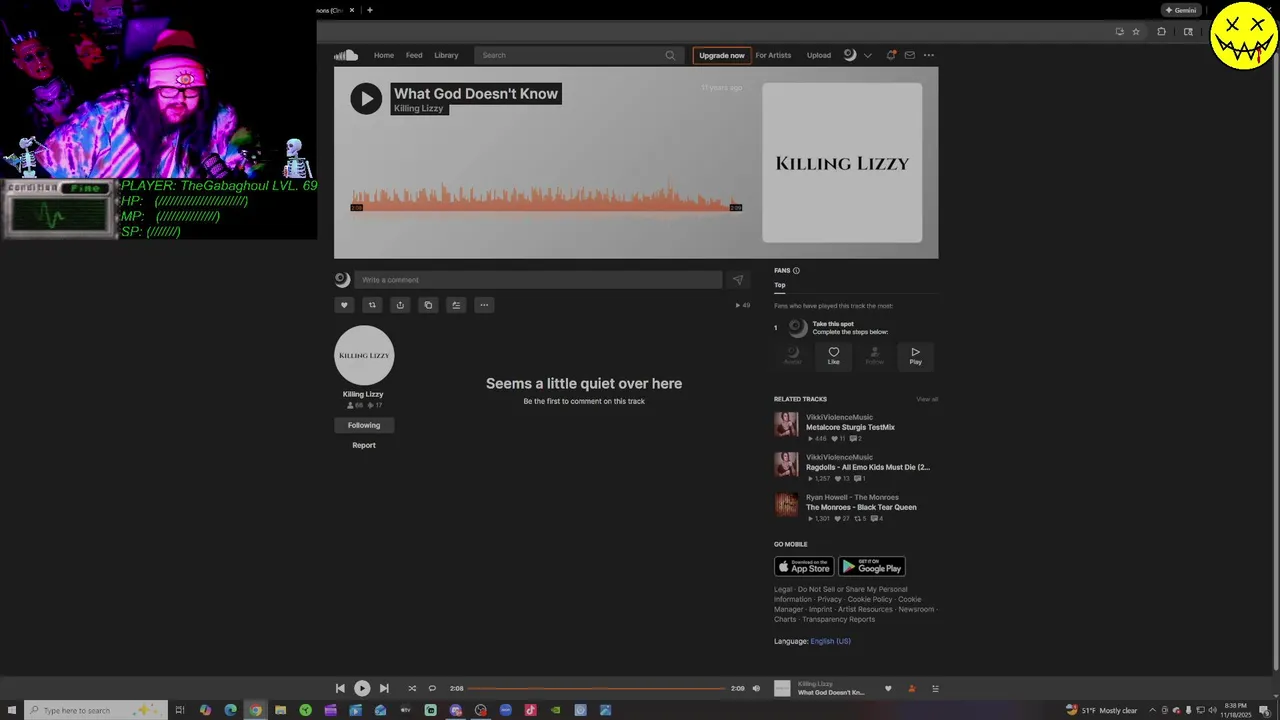Open TikTok from the taskbar
The width and height of the screenshot is (1280, 720).
click(x=530, y=710)
